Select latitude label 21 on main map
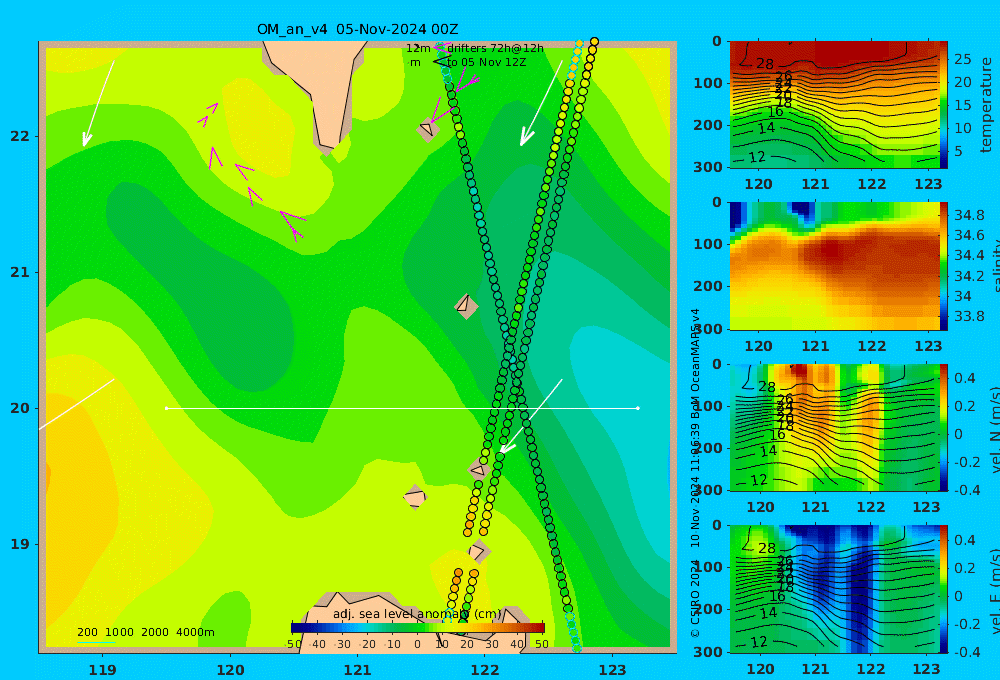This screenshot has width=1000, height=680. click(20, 272)
